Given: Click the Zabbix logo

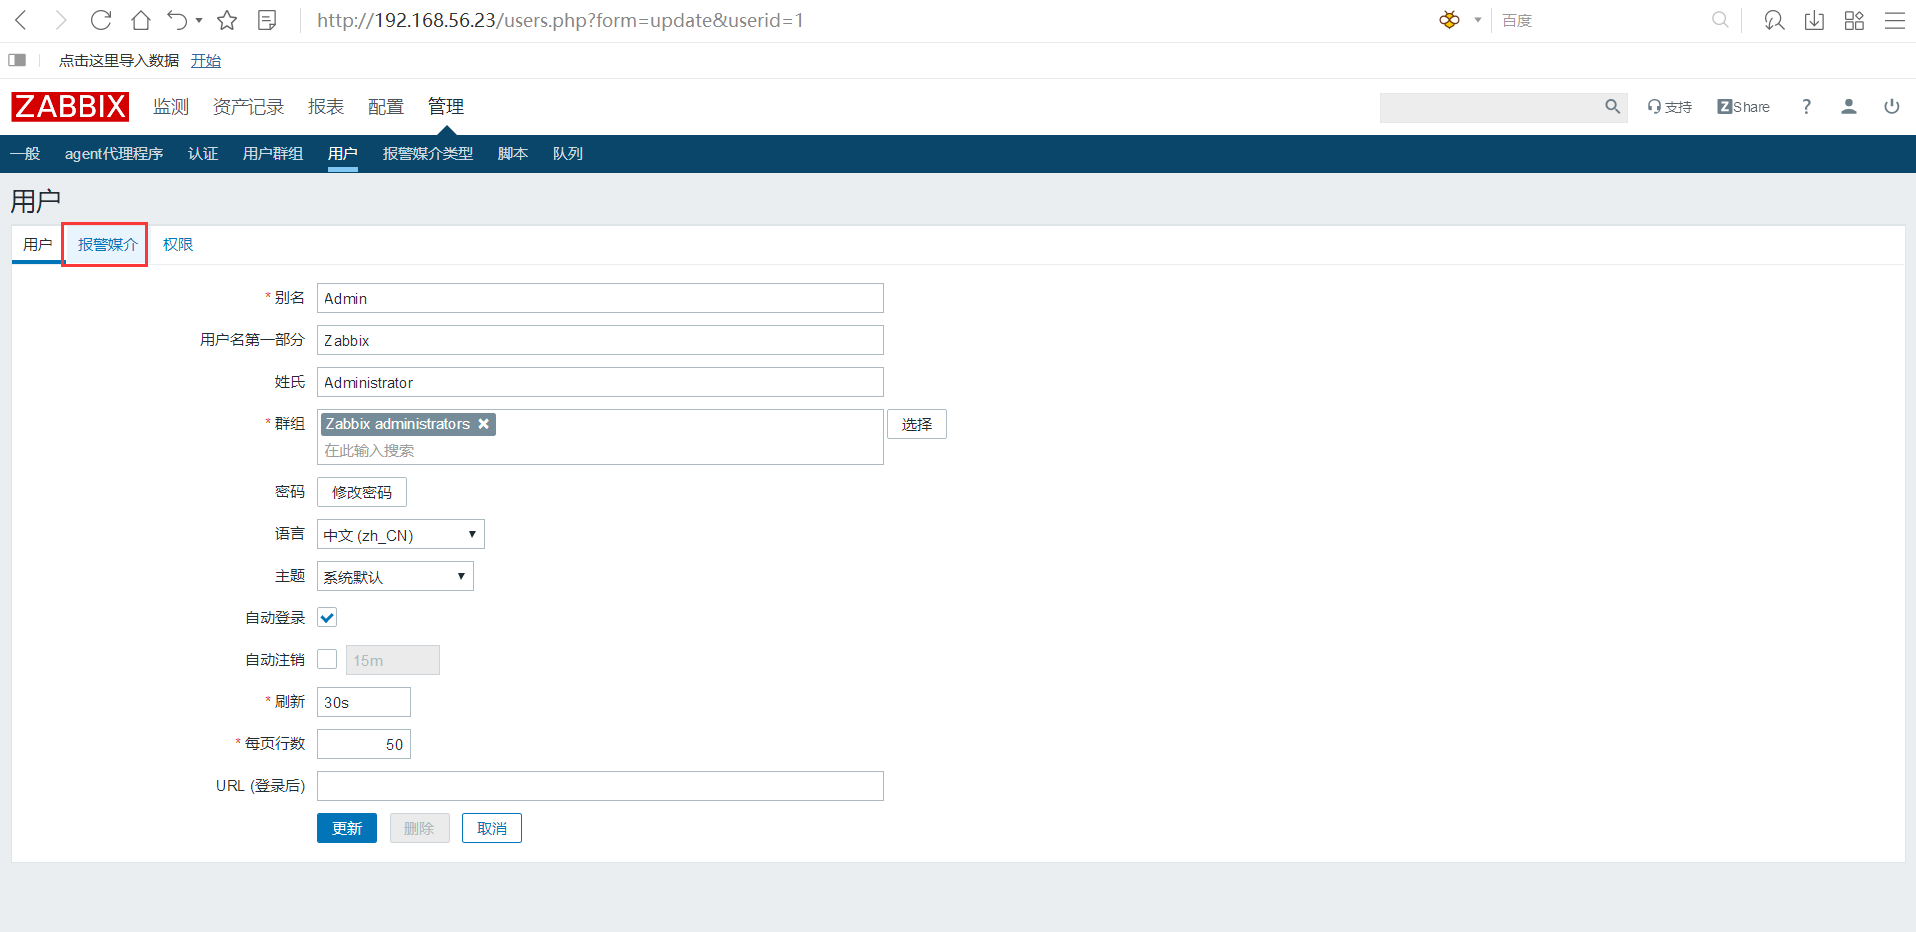Looking at the screenshot, I should pyautogui.click(x=70, y=106).
